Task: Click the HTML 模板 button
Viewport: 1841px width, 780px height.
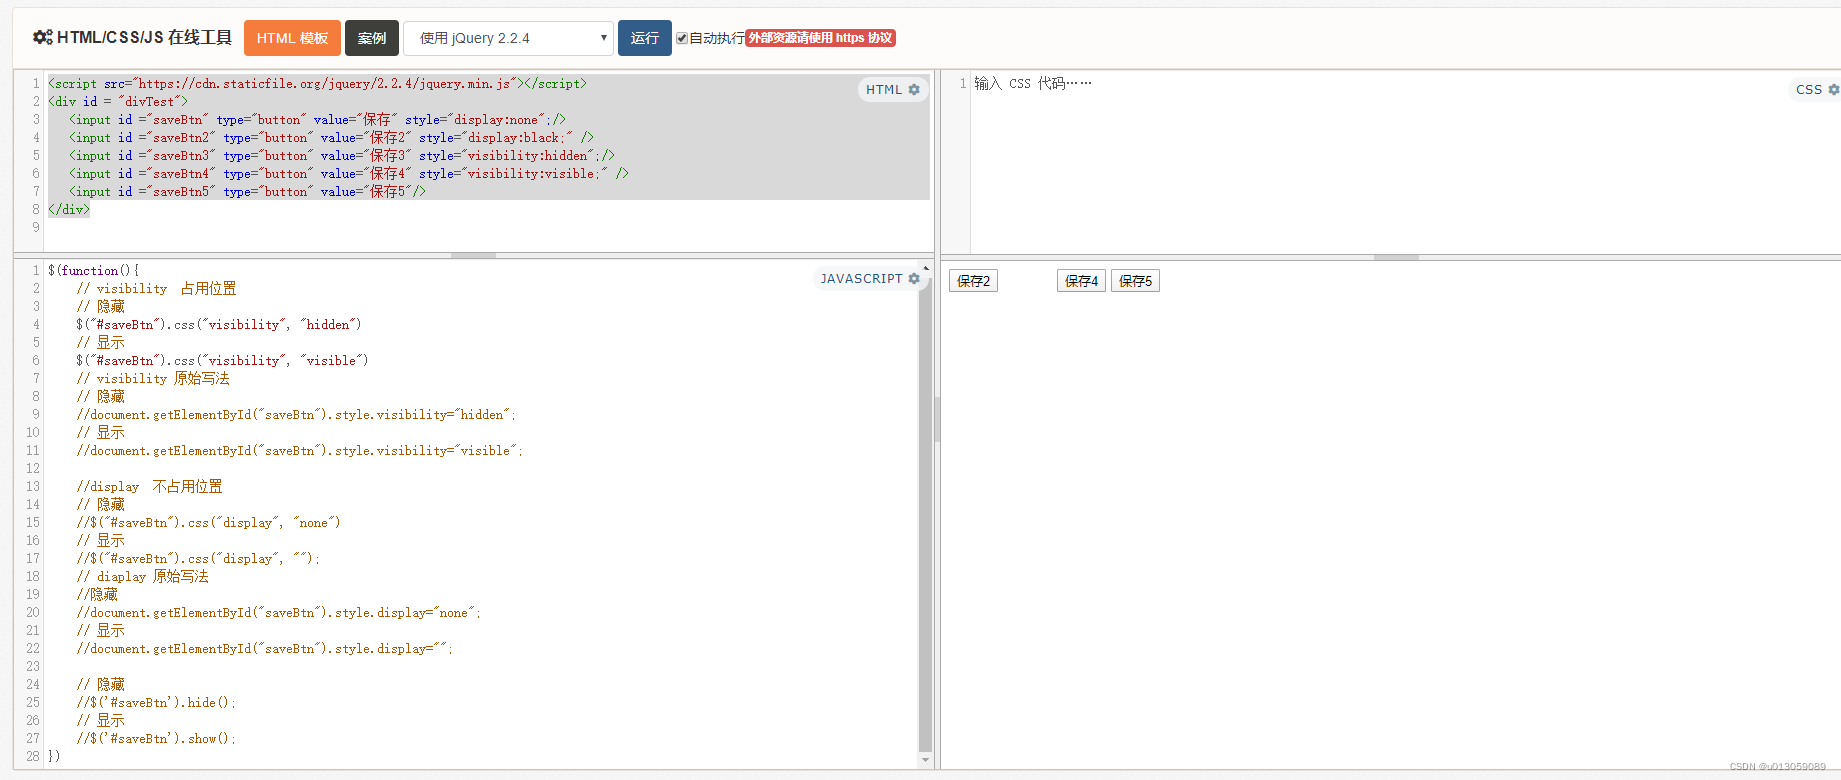Action: pos(292,38)
